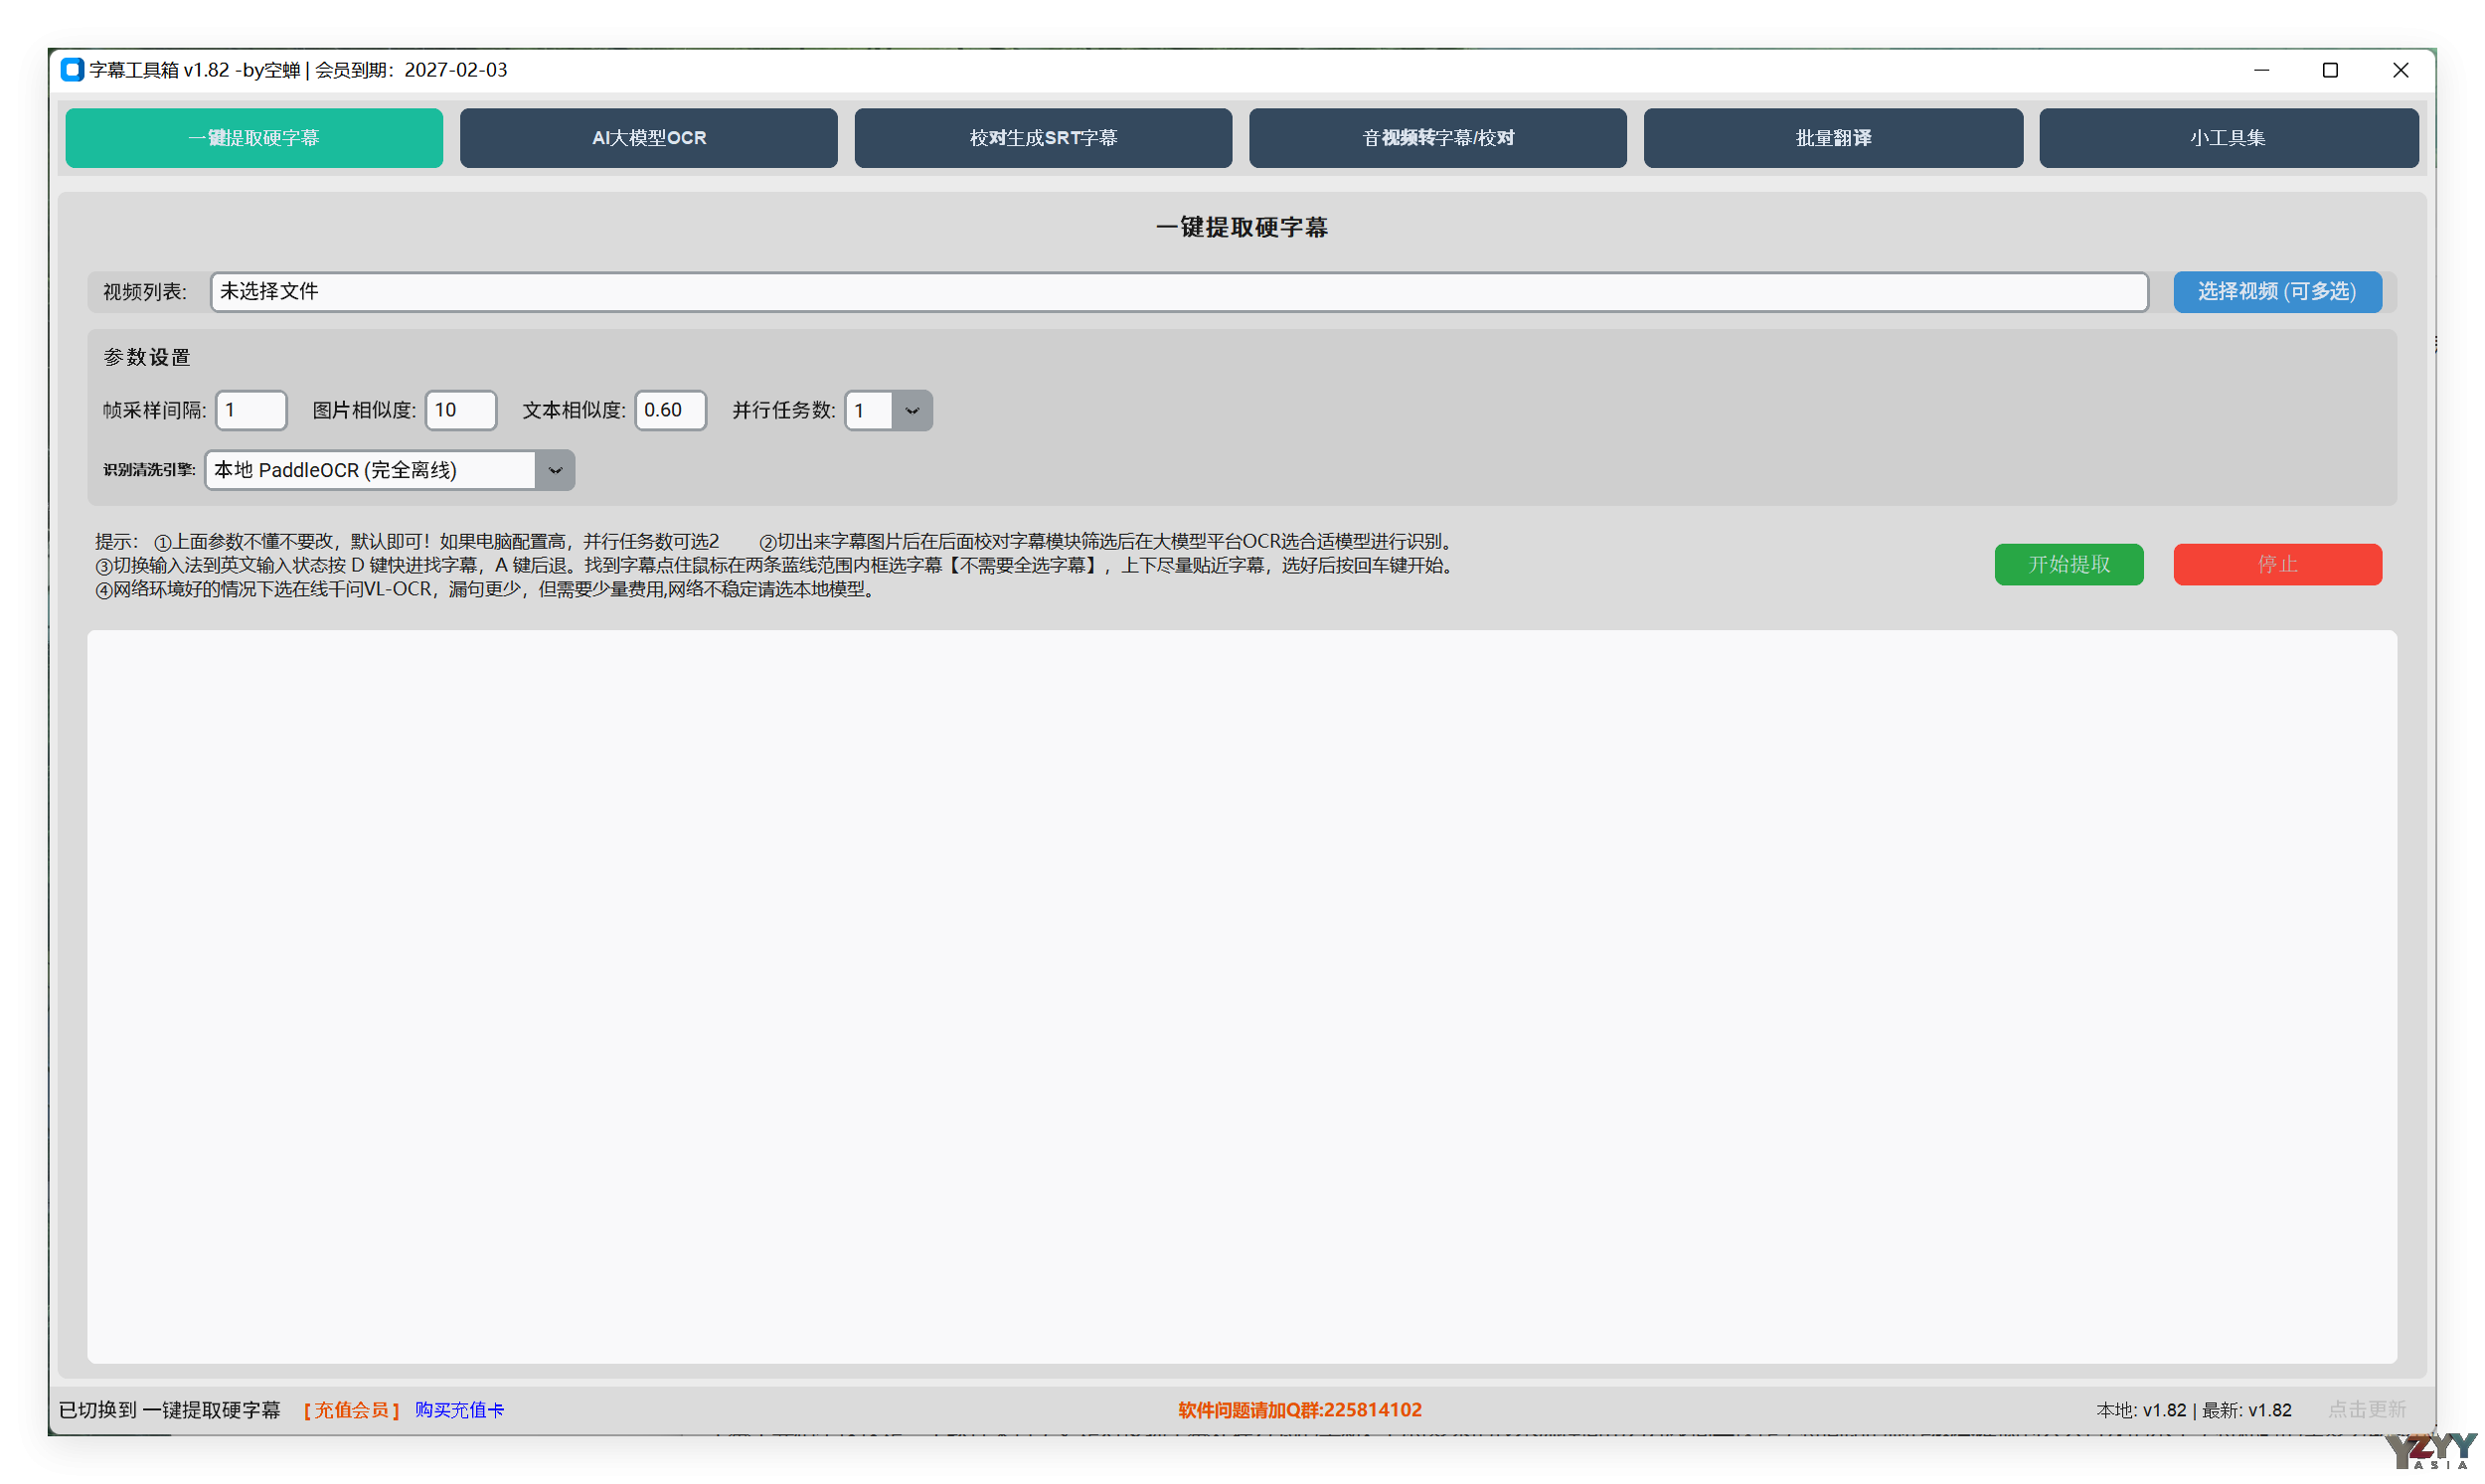Close the 字幕工具箱 window

point(2401,70)
